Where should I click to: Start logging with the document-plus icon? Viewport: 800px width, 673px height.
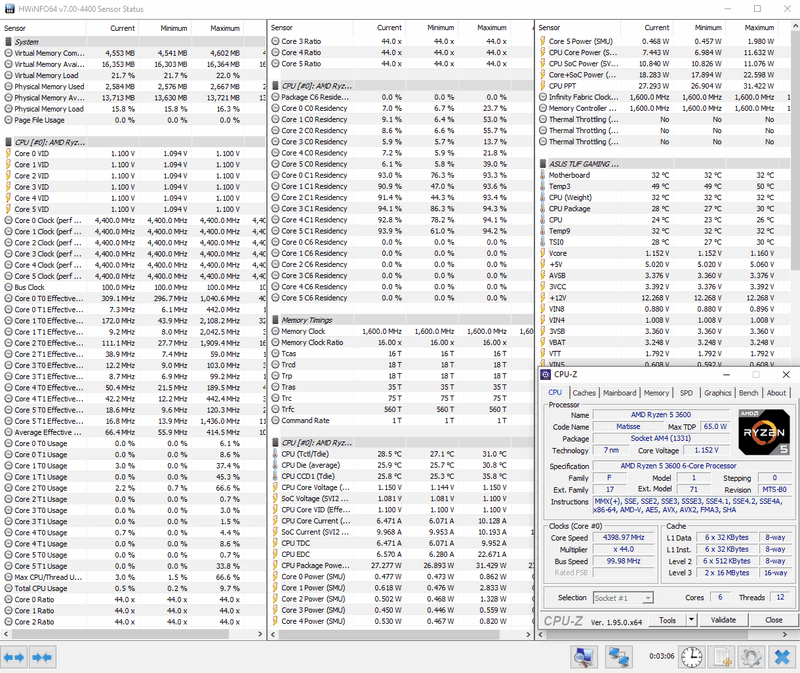(722, 657)
